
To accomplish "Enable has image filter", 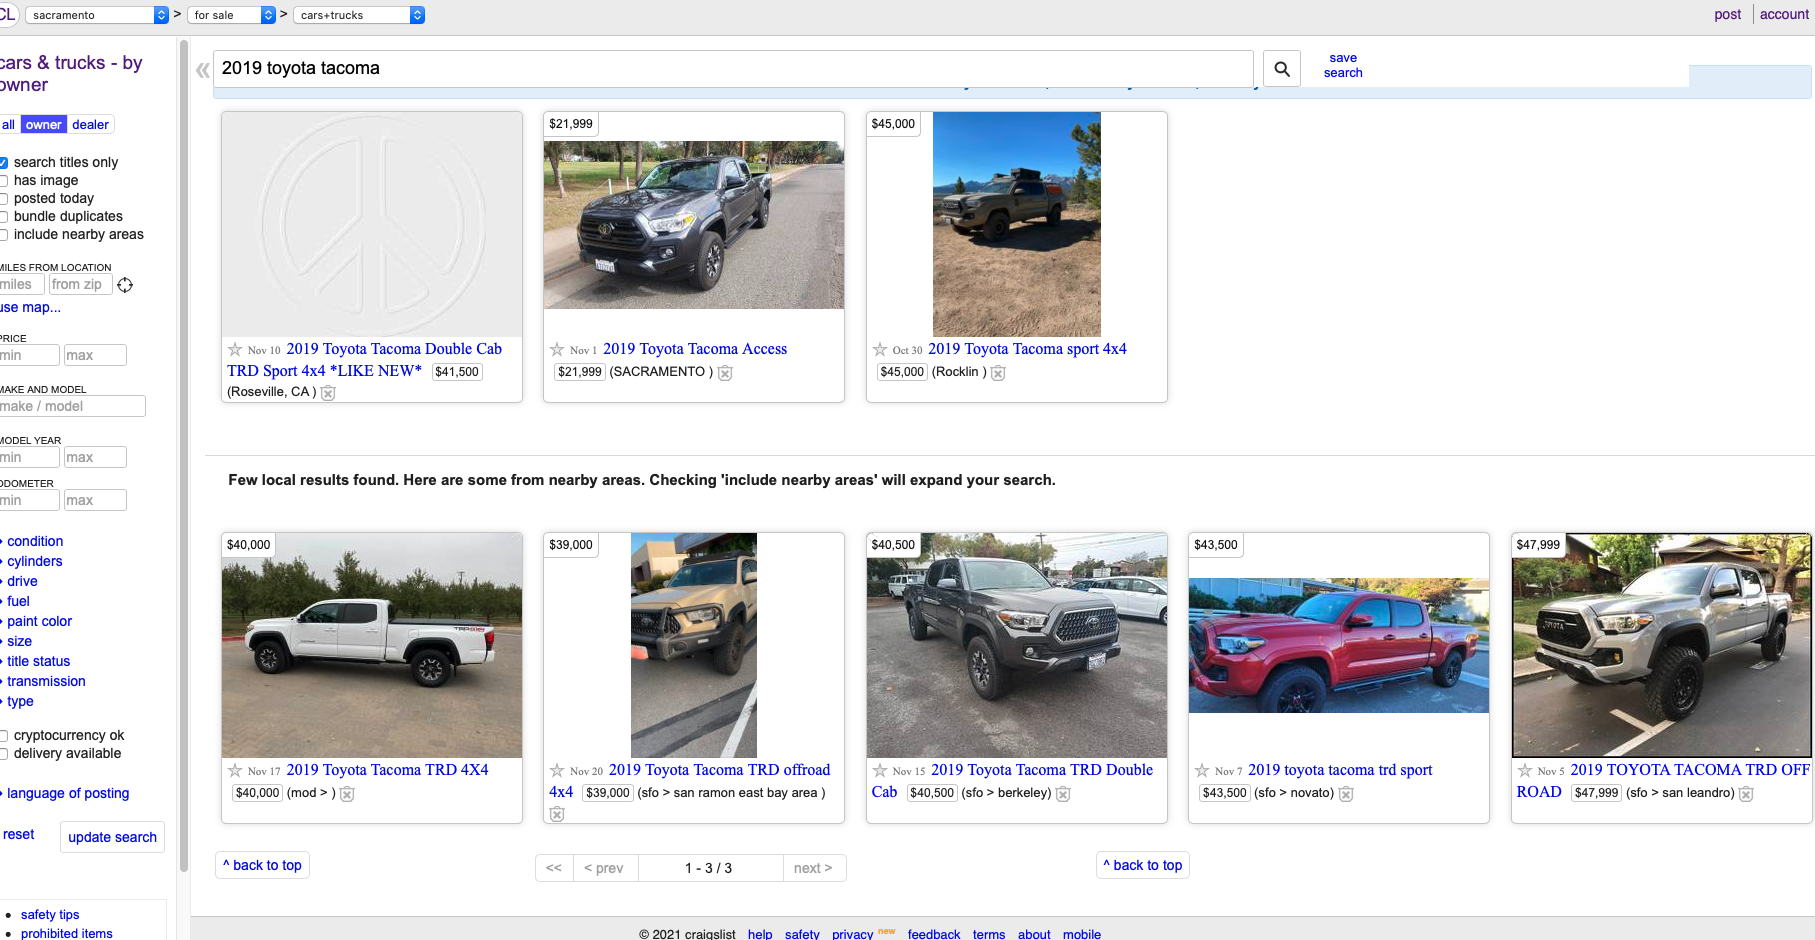I will (3, 181).
